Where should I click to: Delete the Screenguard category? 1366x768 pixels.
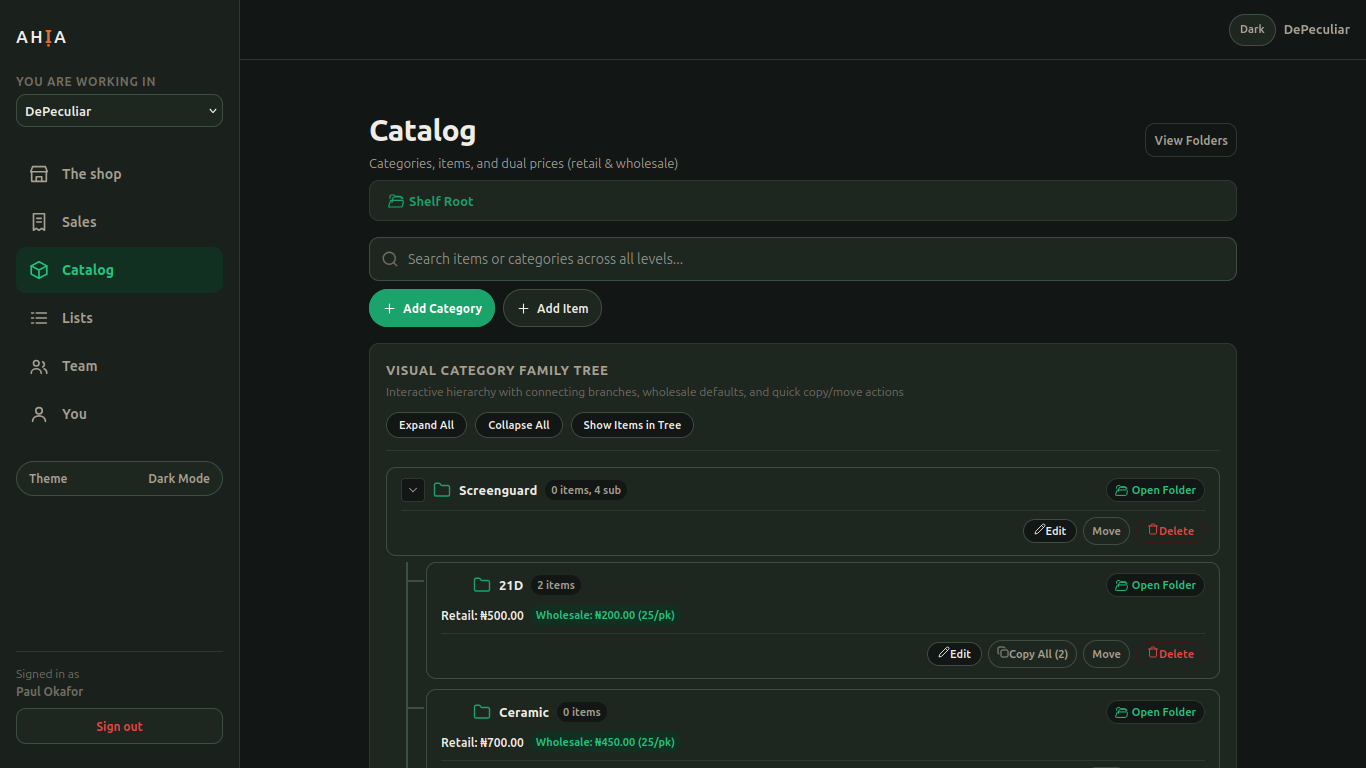(x=1170, y=531)
